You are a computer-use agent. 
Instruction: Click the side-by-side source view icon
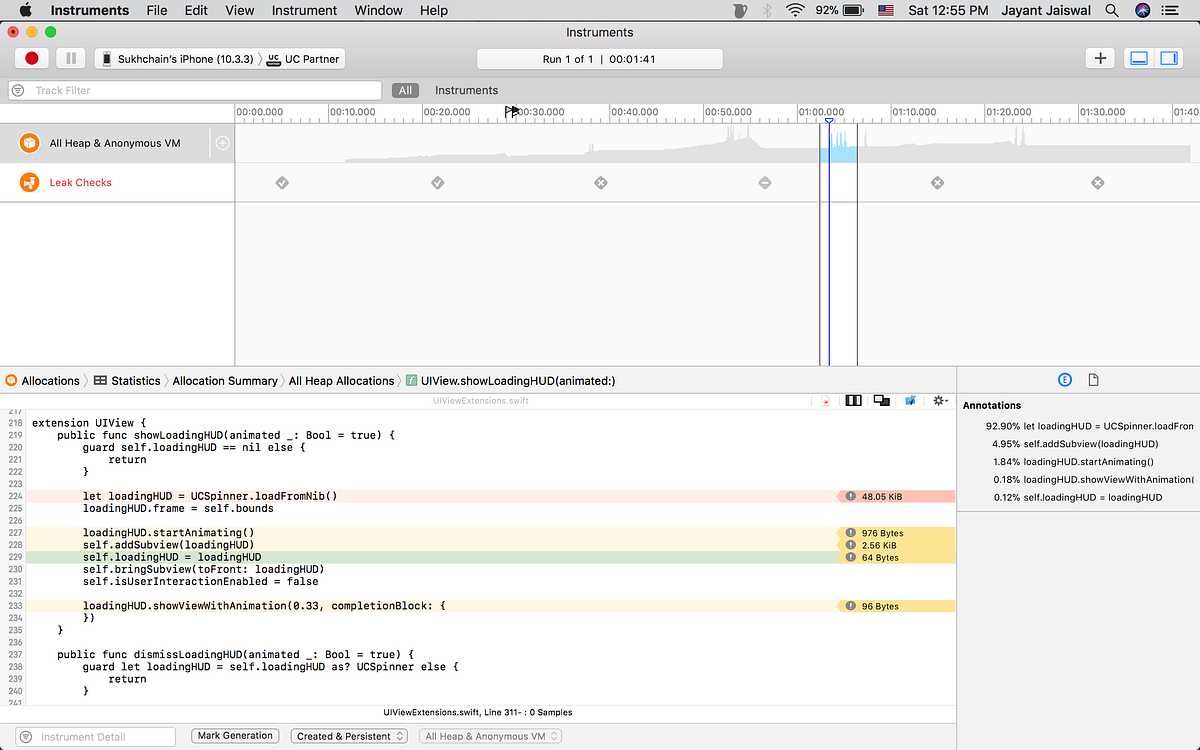pos(853,400)
